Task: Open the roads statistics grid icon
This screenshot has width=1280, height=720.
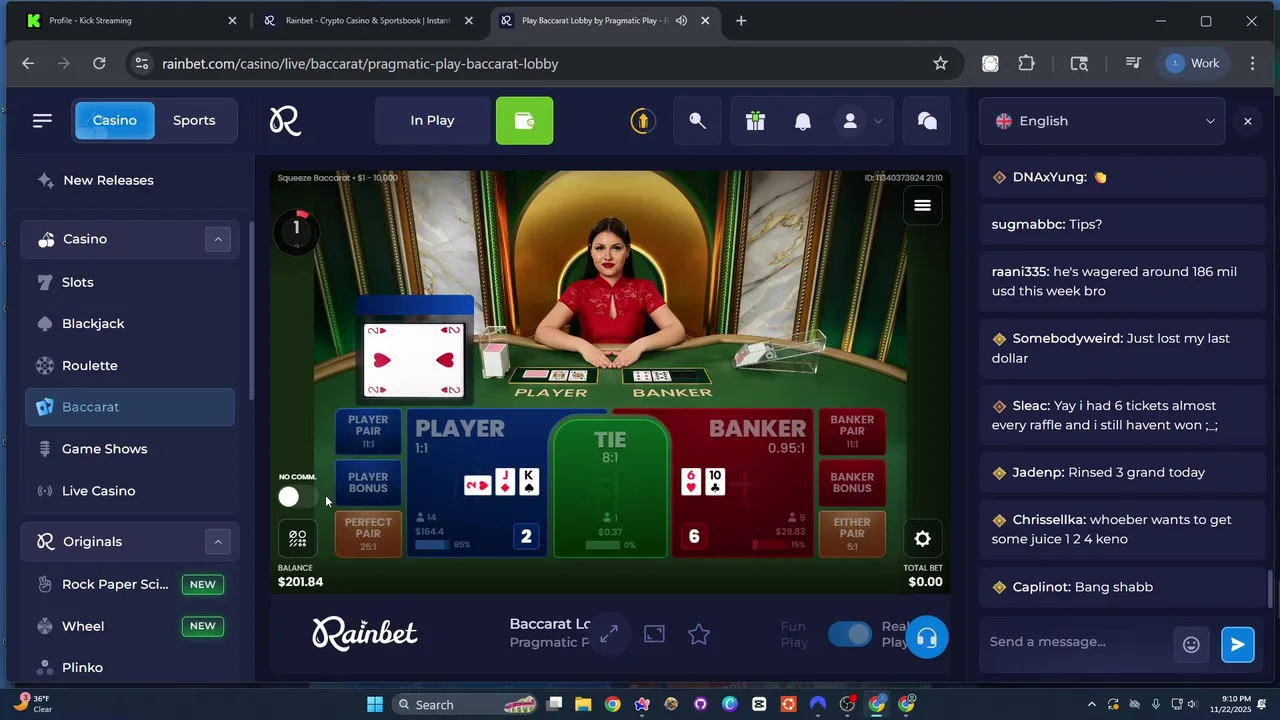Action: tap(297, 539)
